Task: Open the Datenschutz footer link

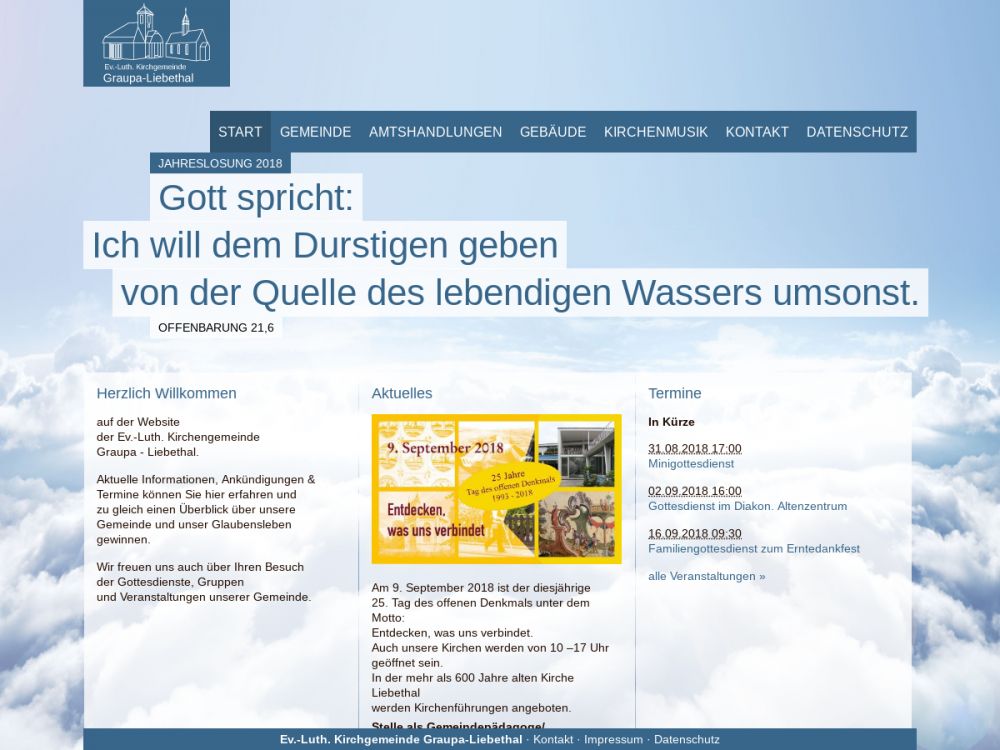Action: [686, 740]
